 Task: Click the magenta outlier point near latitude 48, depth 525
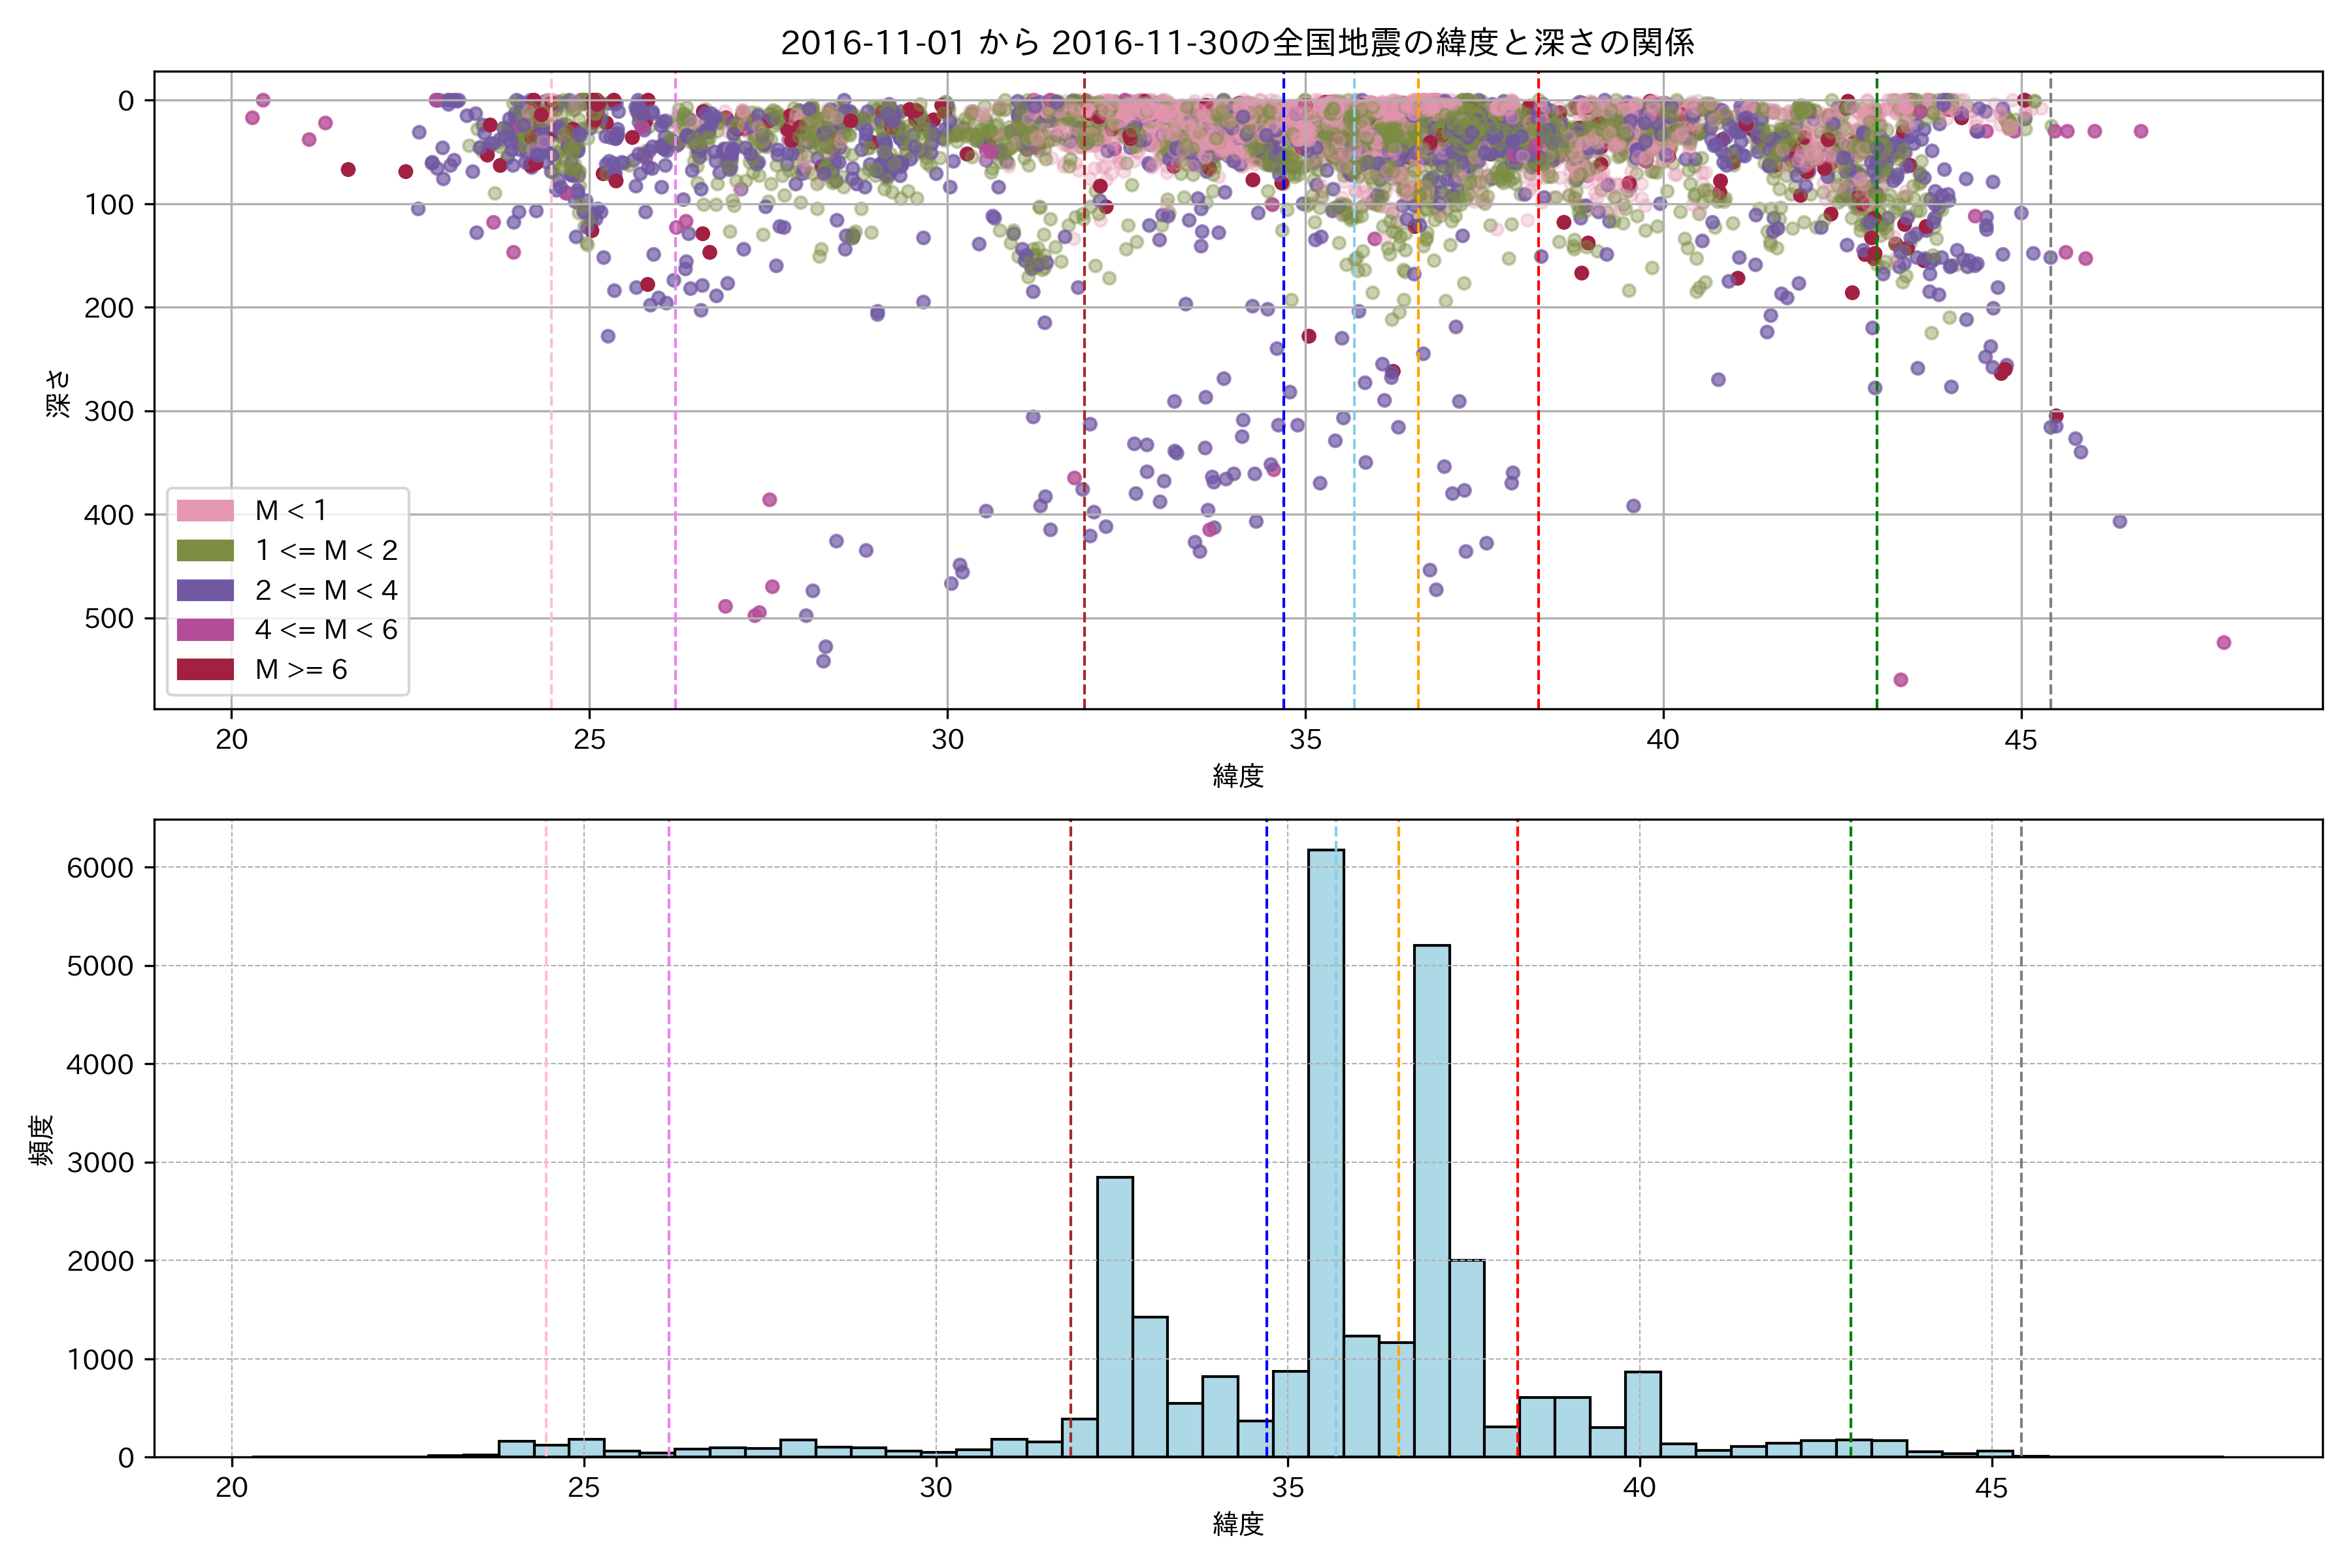[x=2223, y=643]
